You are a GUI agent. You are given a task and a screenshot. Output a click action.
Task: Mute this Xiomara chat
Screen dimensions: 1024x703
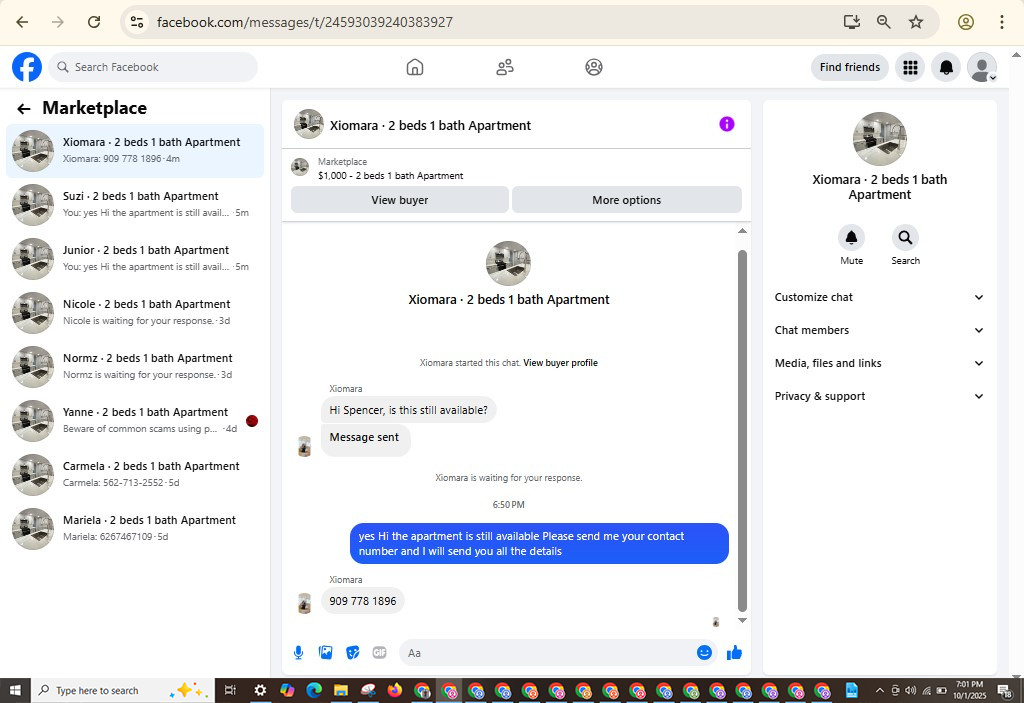point(852,238)
